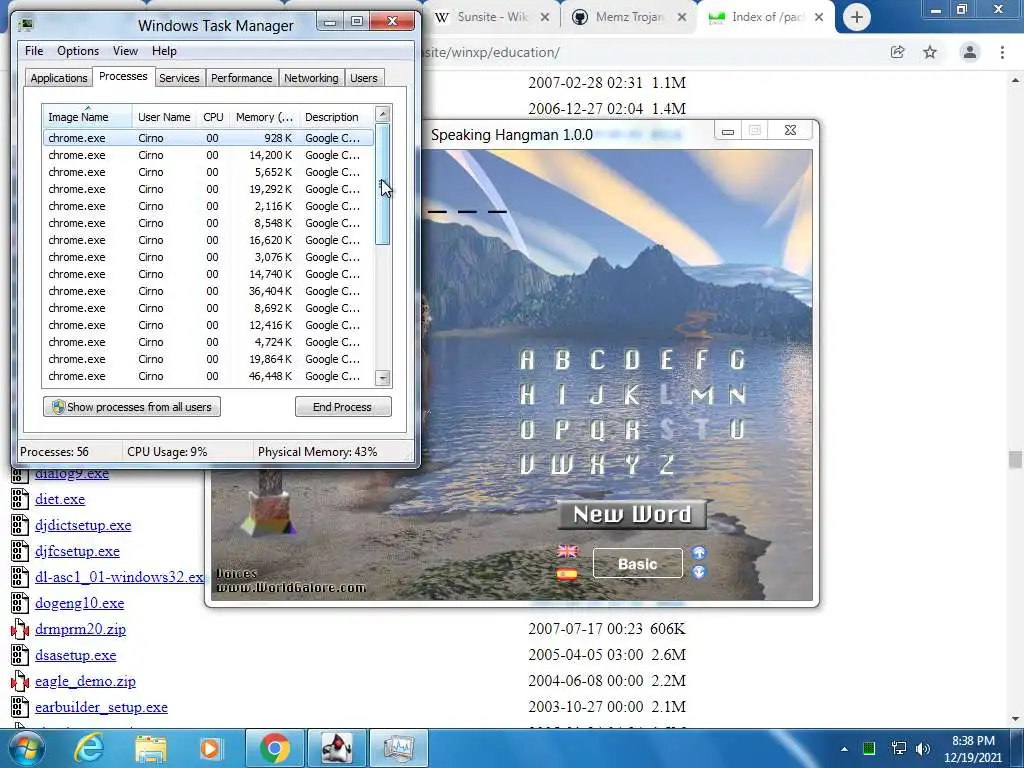Select the Spanish flag voice language
Viewport: 1024px width, 768px height.
(x=568, y=575)
